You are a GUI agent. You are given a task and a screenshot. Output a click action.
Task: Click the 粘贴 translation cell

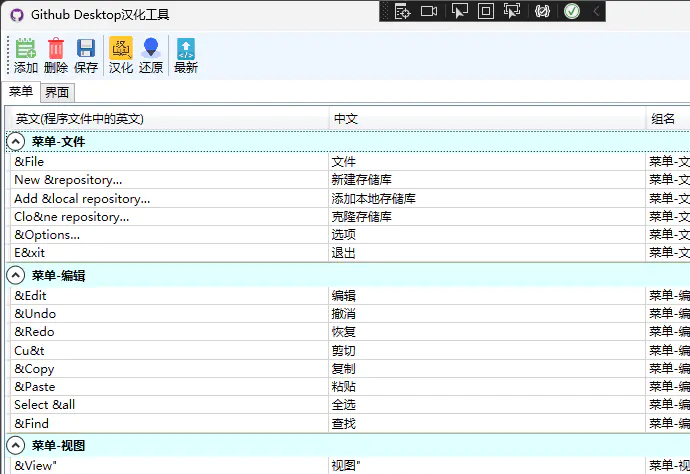487,386
